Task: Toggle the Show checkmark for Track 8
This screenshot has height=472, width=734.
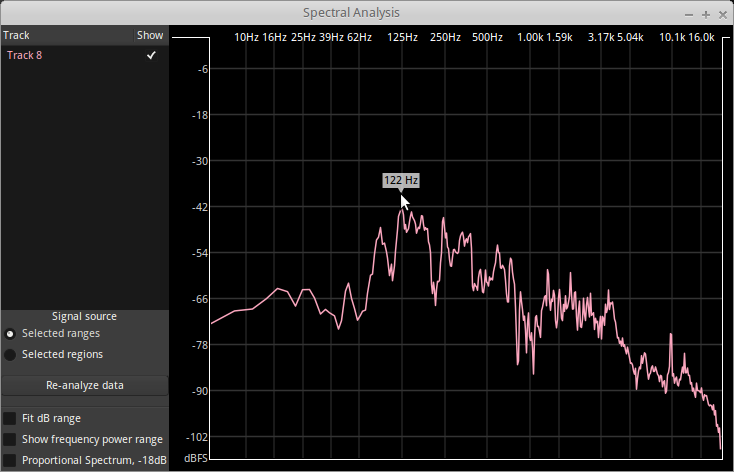Action: (151, 55)
